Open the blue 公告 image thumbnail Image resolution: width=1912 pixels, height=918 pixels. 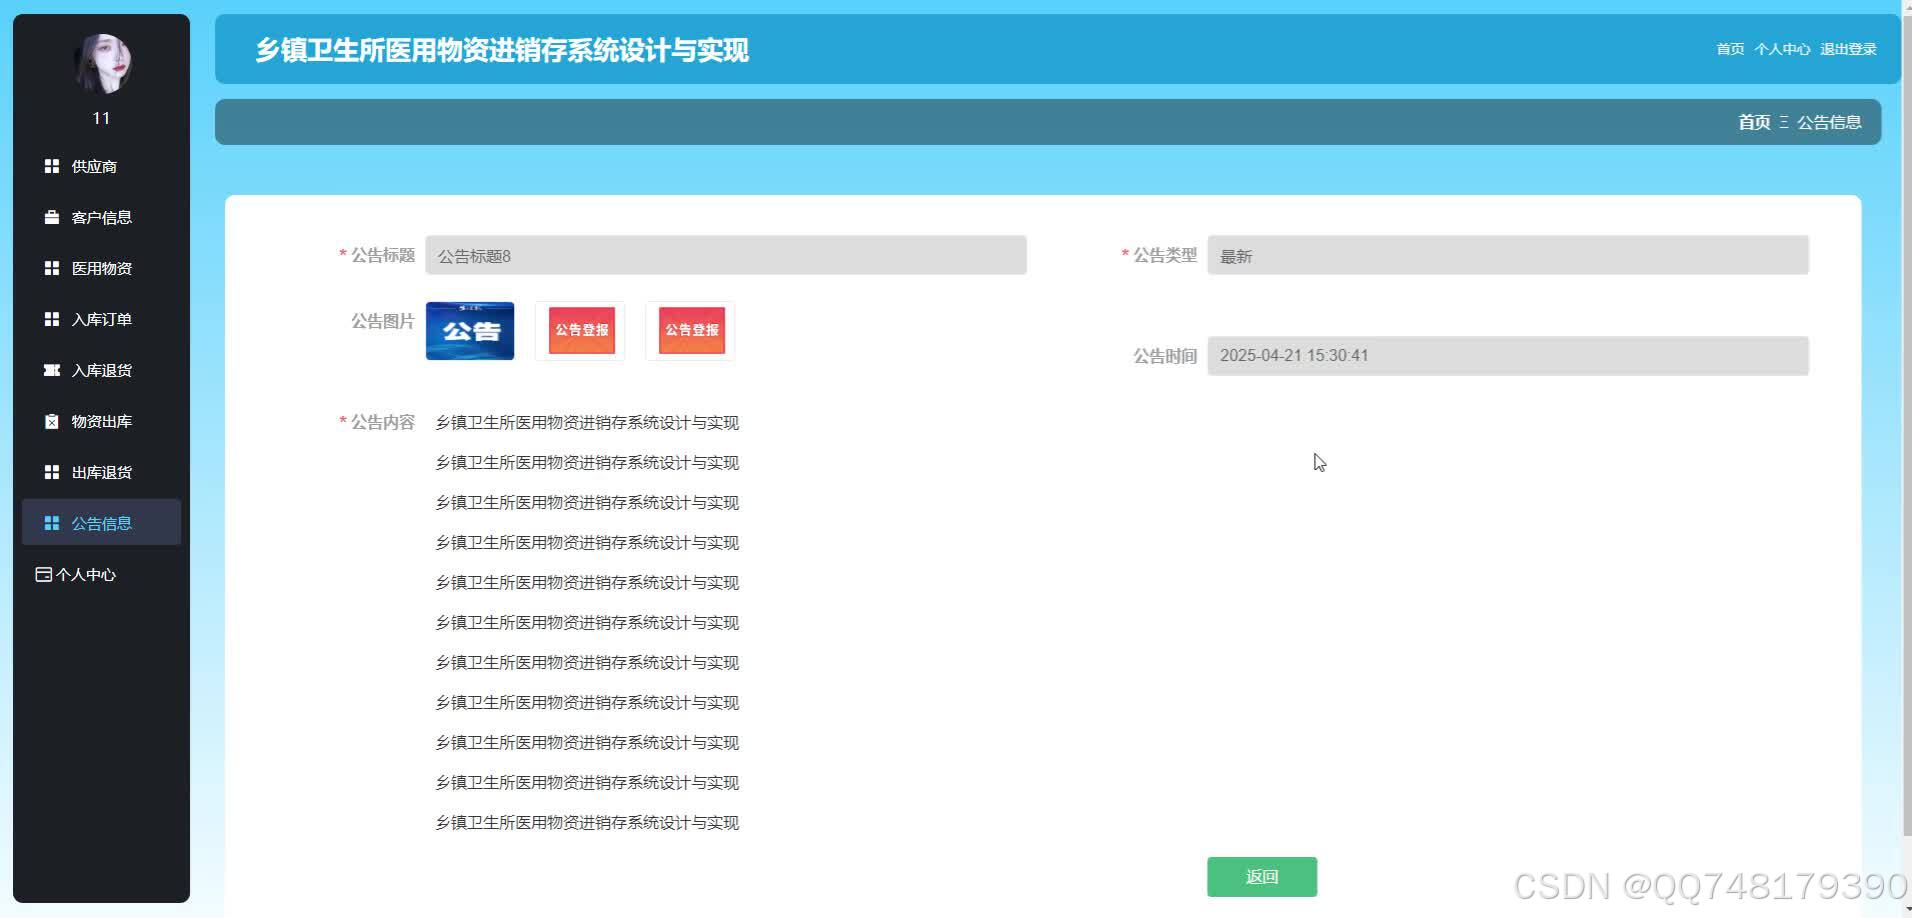click(470, 331)
